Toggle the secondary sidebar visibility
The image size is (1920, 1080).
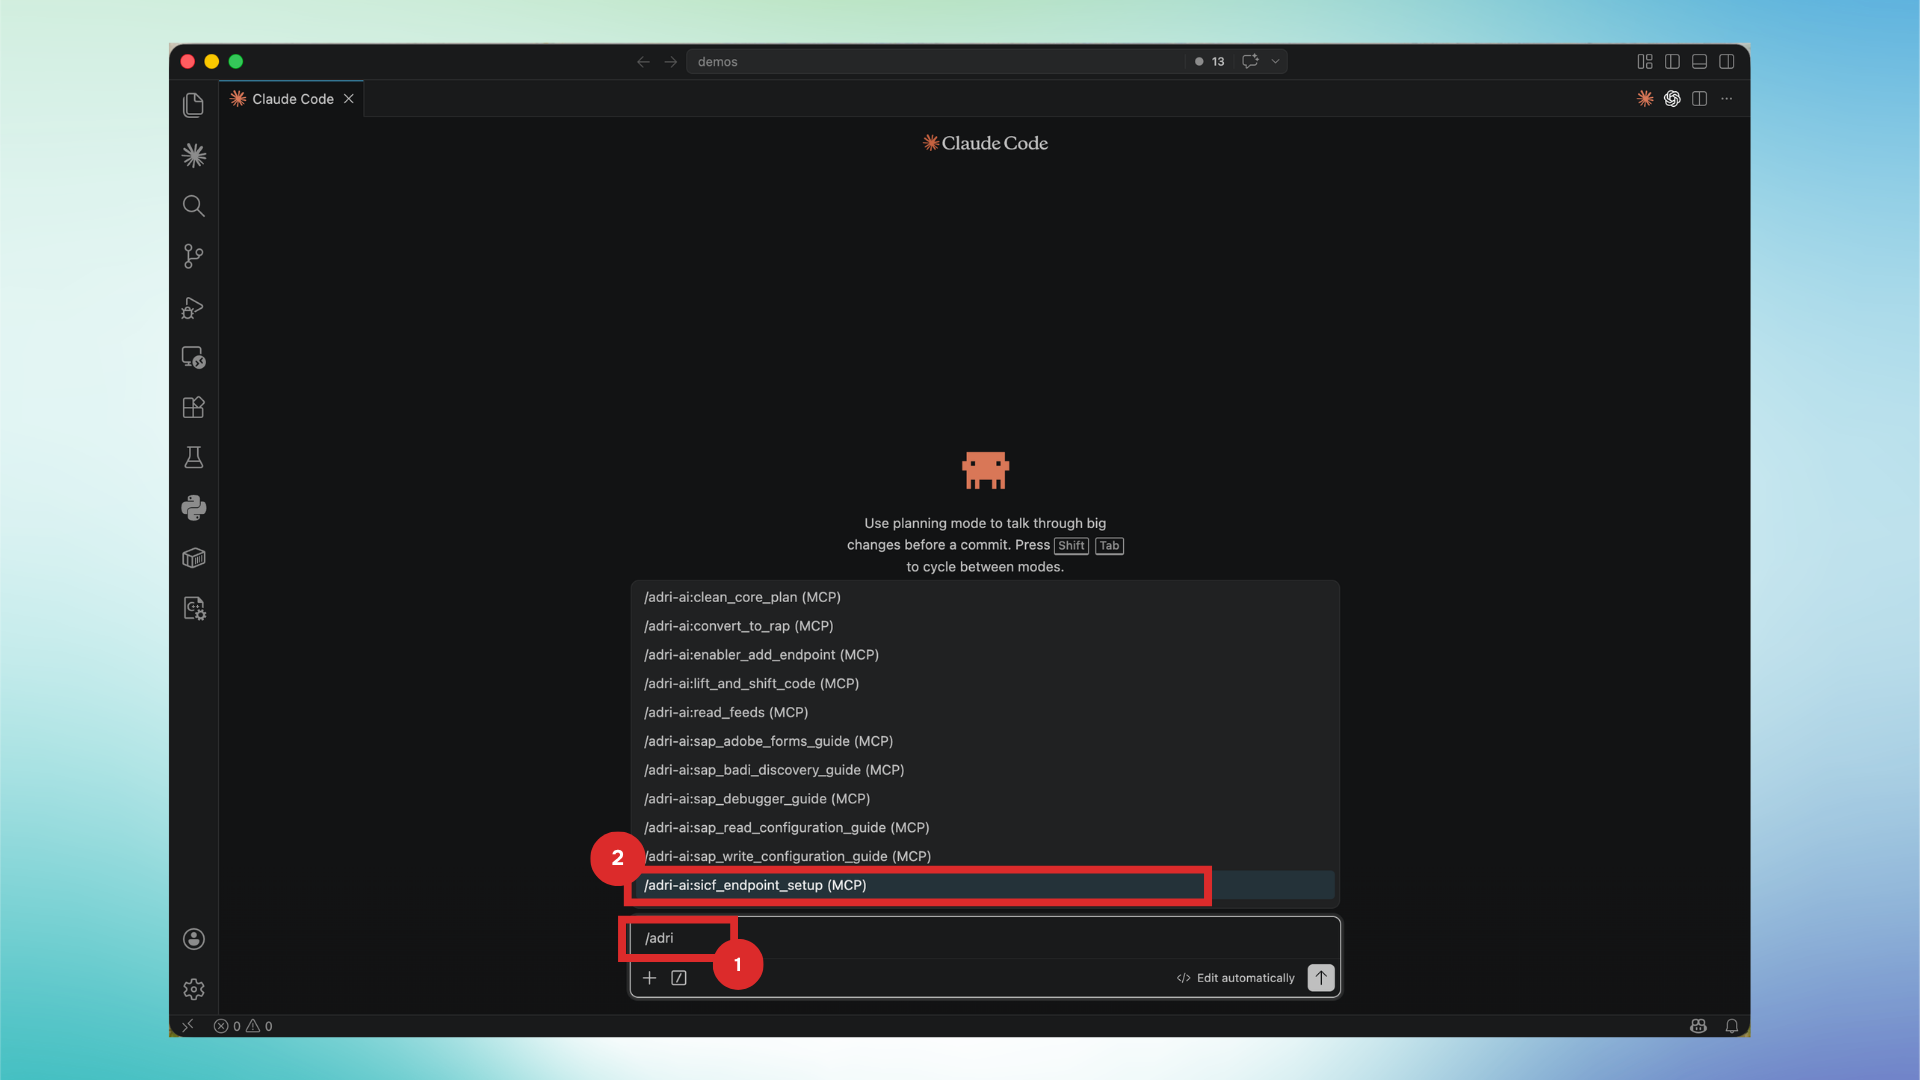tap(1727, 61)
